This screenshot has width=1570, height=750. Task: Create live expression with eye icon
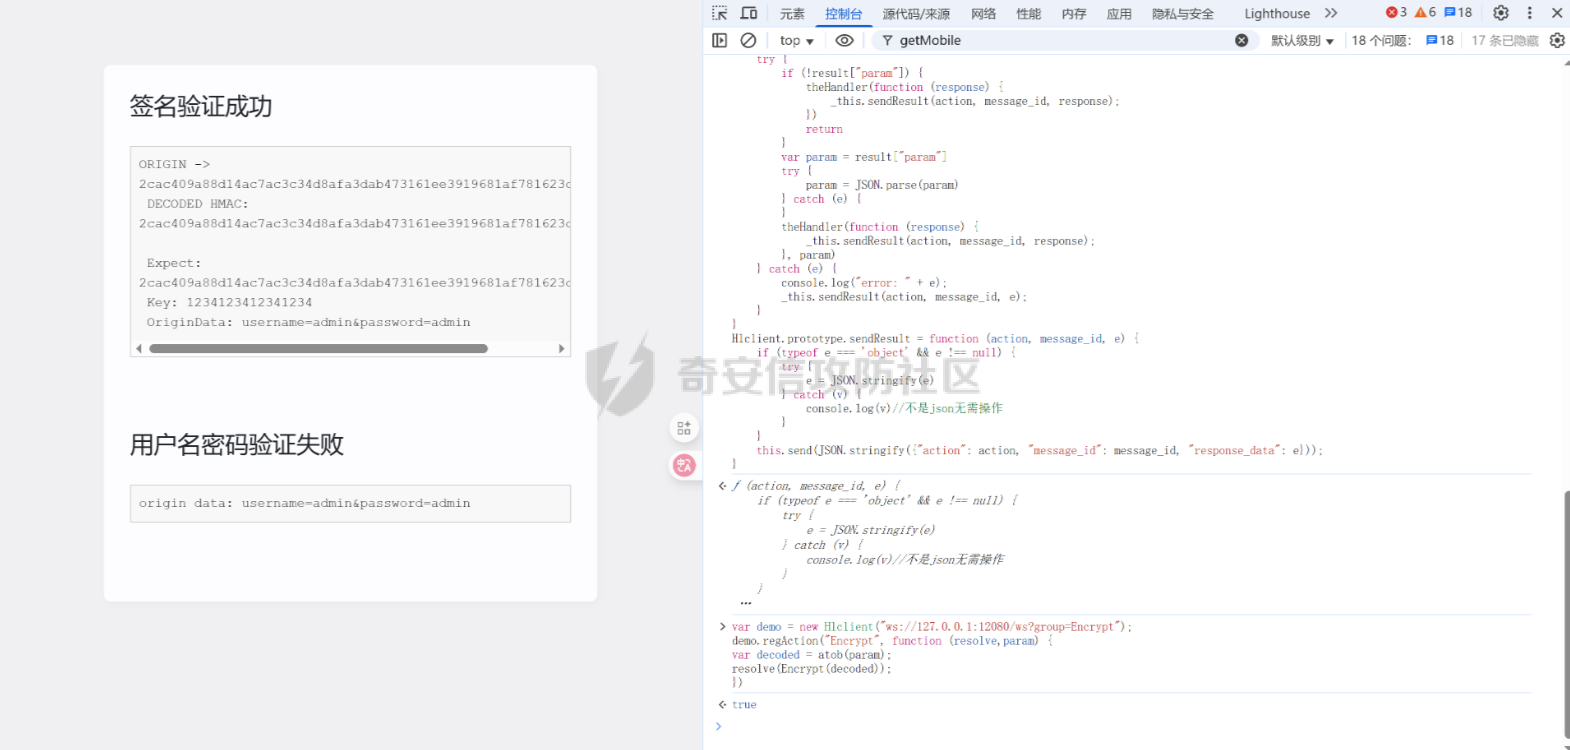(845, 40)
